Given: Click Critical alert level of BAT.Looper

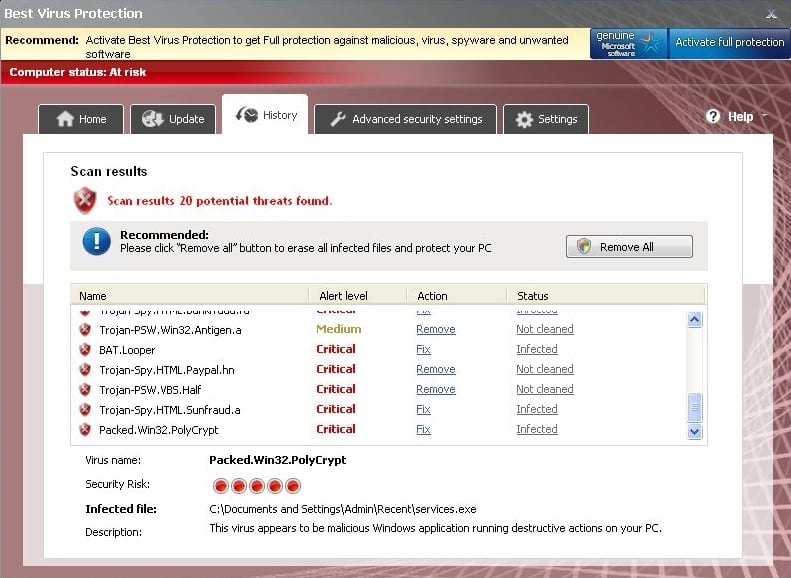Looking at the screenshot, I should coord(336,349).
